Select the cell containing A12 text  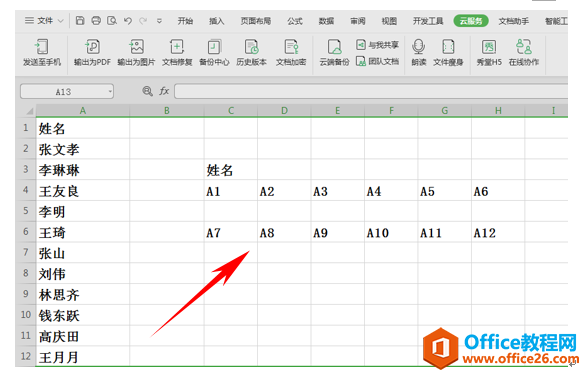click(x=498, y=232)
